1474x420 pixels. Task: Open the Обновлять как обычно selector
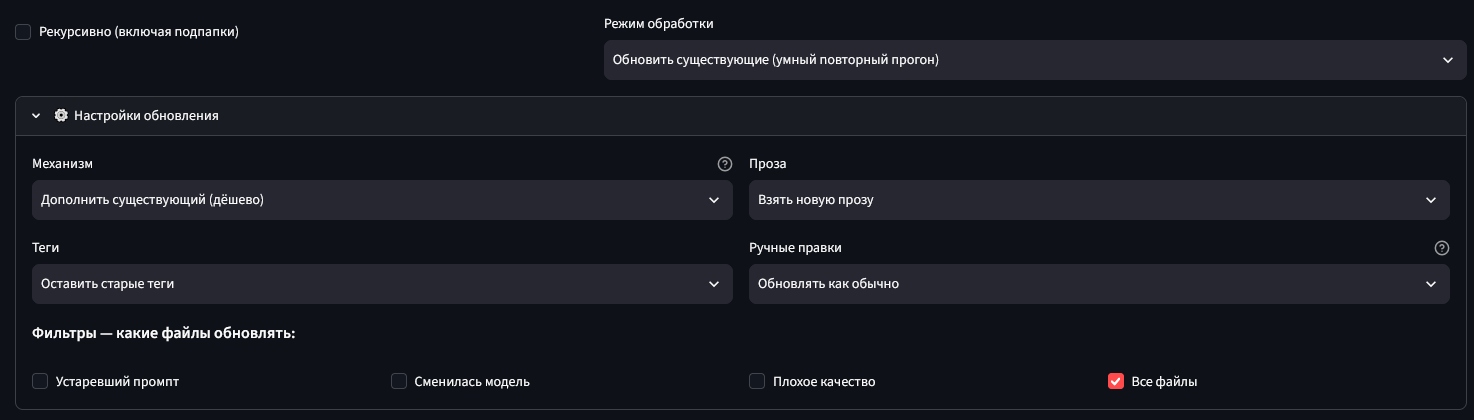(x=1099, y=284)
